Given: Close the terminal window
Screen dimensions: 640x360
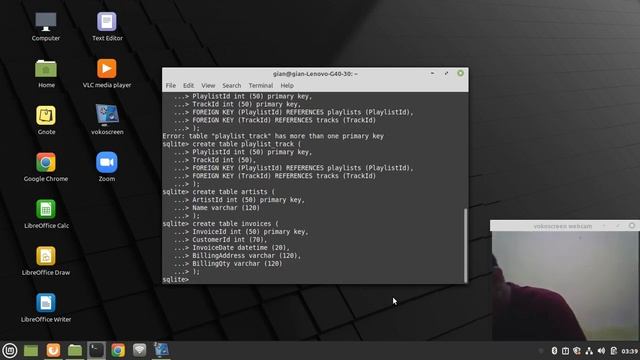Looking at the screenshot, I should (460, 73).
